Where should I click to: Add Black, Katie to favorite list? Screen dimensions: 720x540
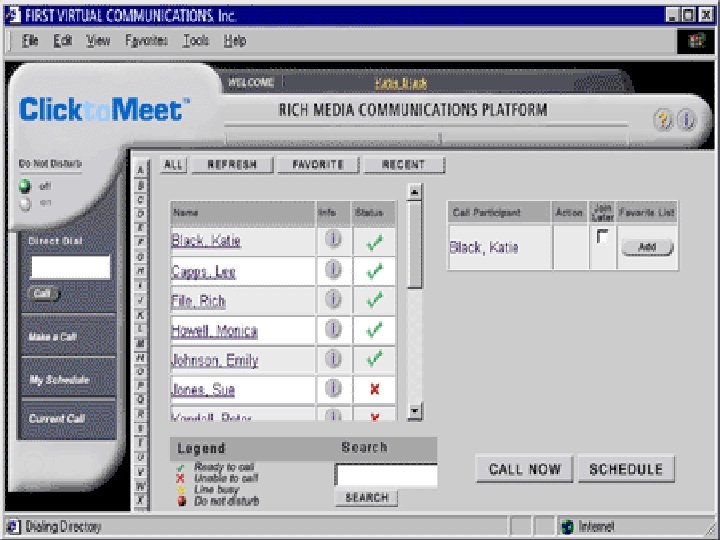tap(647, 247)
